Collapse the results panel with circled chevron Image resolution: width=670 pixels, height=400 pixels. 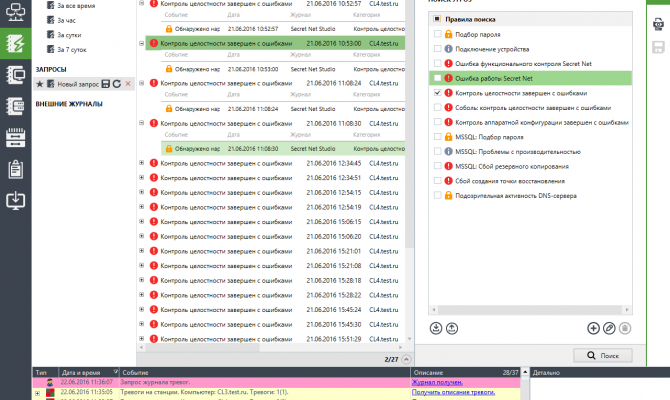click(x=406, y=359)
